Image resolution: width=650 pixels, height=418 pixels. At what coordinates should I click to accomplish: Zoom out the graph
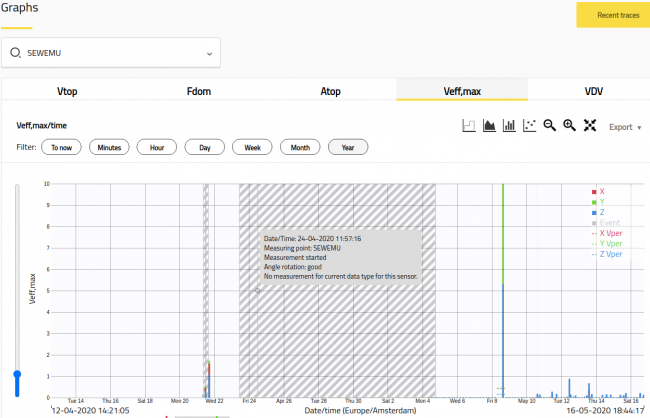point(550,126)
